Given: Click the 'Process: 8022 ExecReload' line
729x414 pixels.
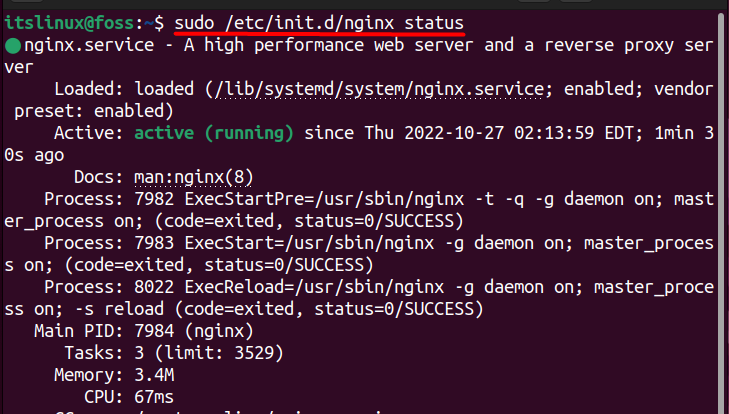Looking at the screenshot, I should [x=379, y=287].
